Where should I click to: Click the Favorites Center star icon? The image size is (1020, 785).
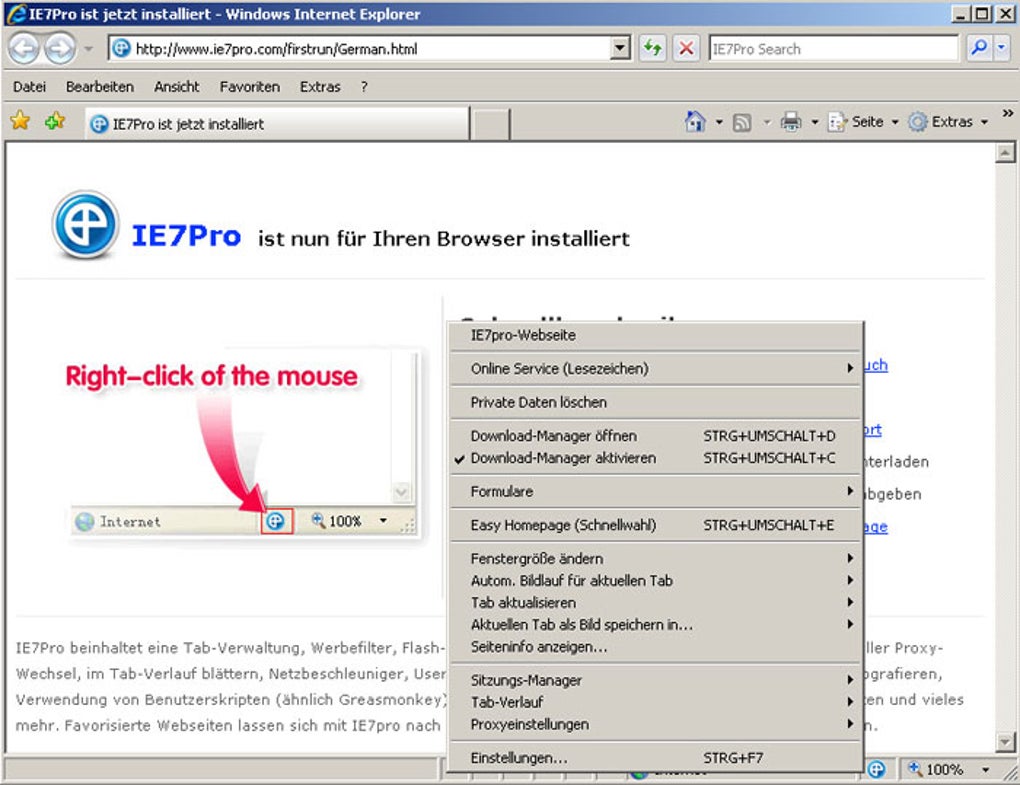(x=20, y=120)
